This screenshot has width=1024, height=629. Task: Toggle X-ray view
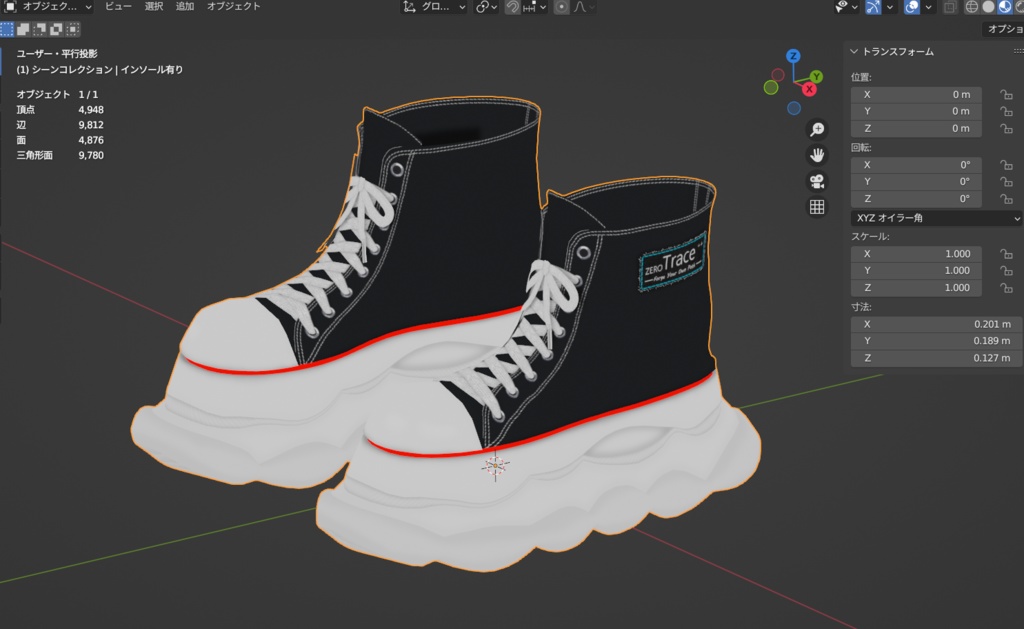click(950, 7)
